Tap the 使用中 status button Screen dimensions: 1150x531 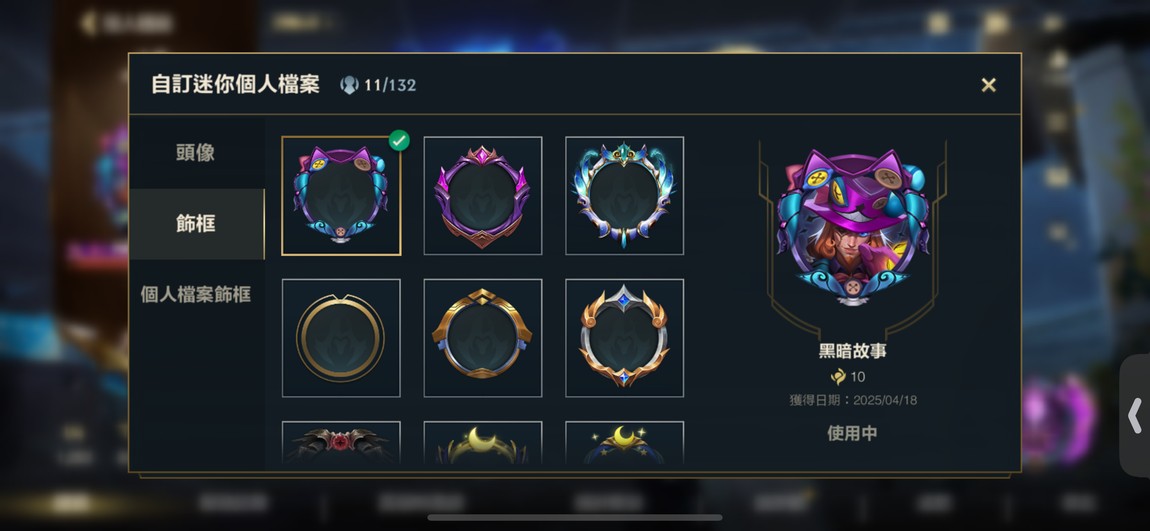tap(852, 433)
